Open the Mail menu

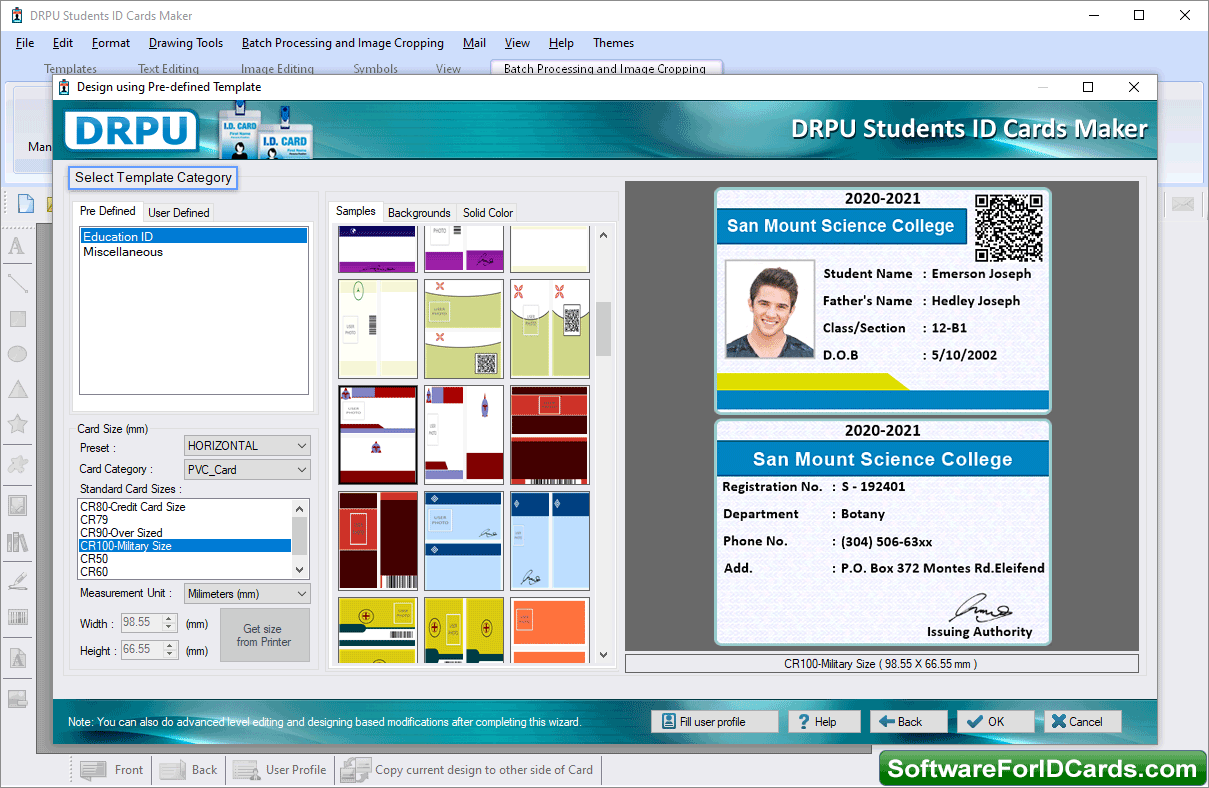tap(475, 43)
